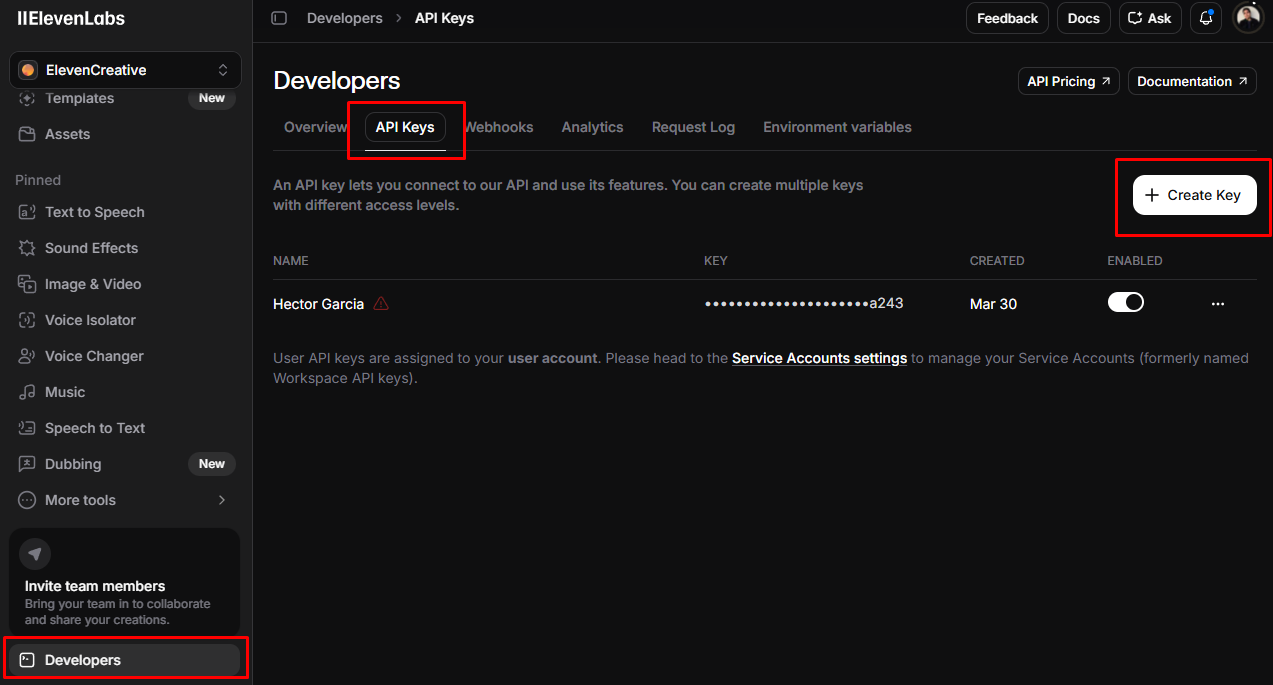This screenshot has width=1273, height=685.
Task: Click the Assets folder icon
Action: pos(27,134)
